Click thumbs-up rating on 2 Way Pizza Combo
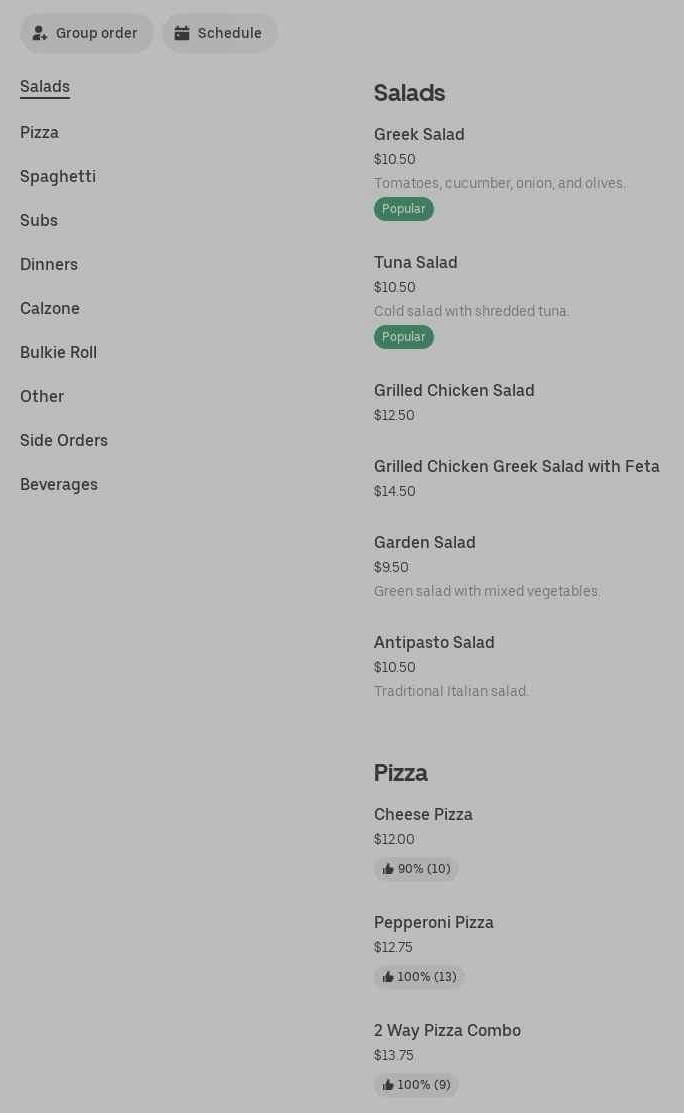The image size is (684, 1113). click(416, 1085)
